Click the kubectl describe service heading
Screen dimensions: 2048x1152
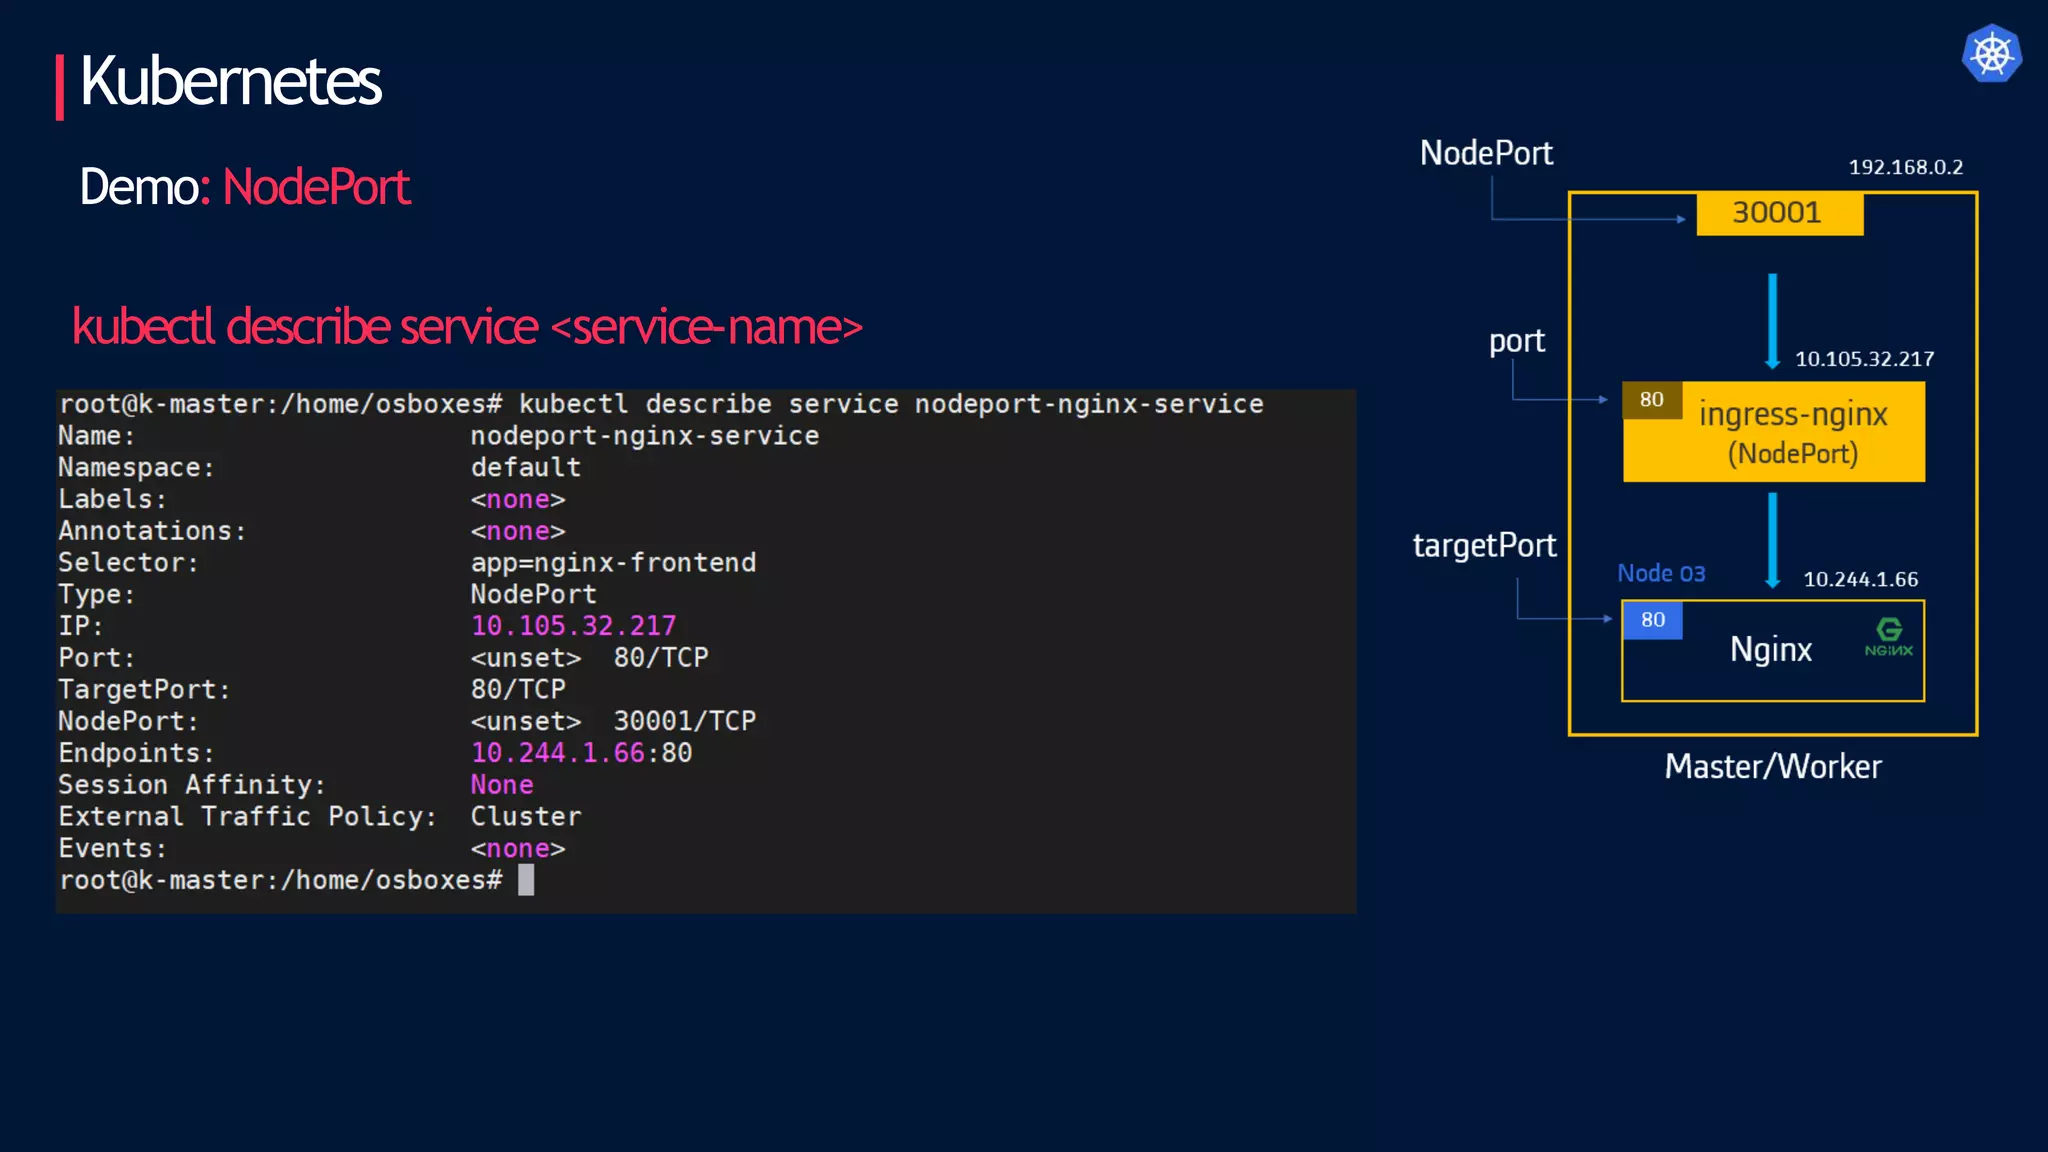(x=467, y=327)
